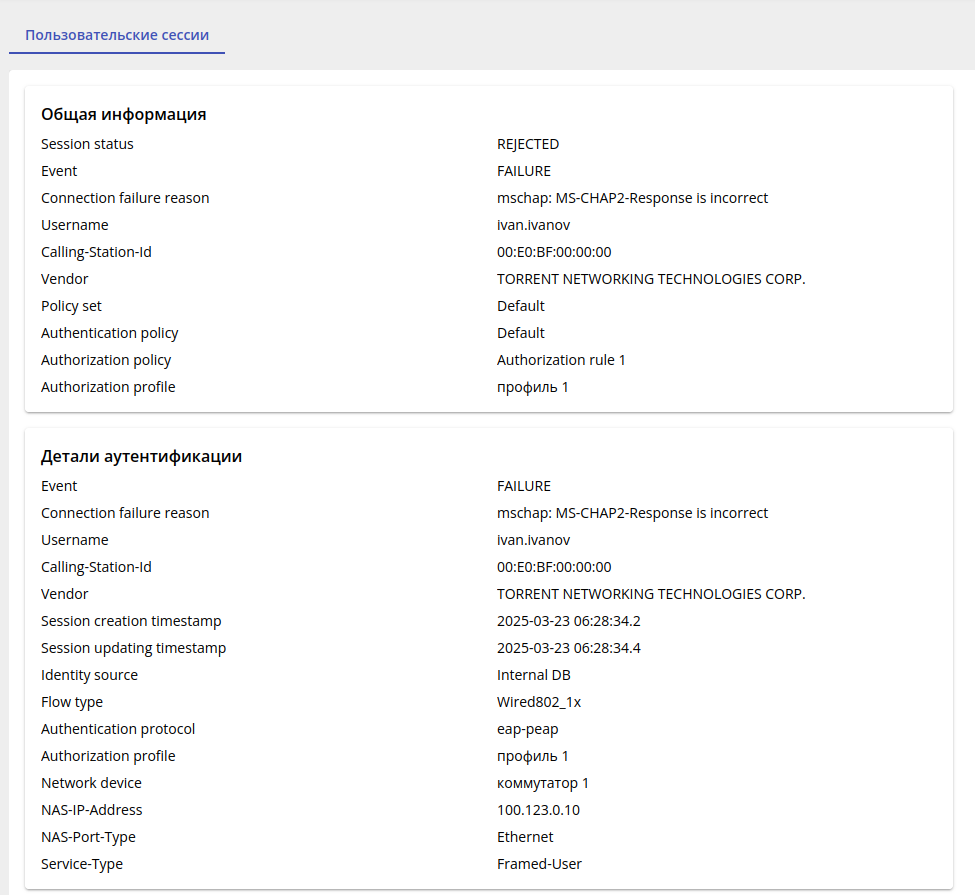Select the Wired802_1x flow type value
The height and width of the screenshot is (895, 975).
(x=538, y=702)
